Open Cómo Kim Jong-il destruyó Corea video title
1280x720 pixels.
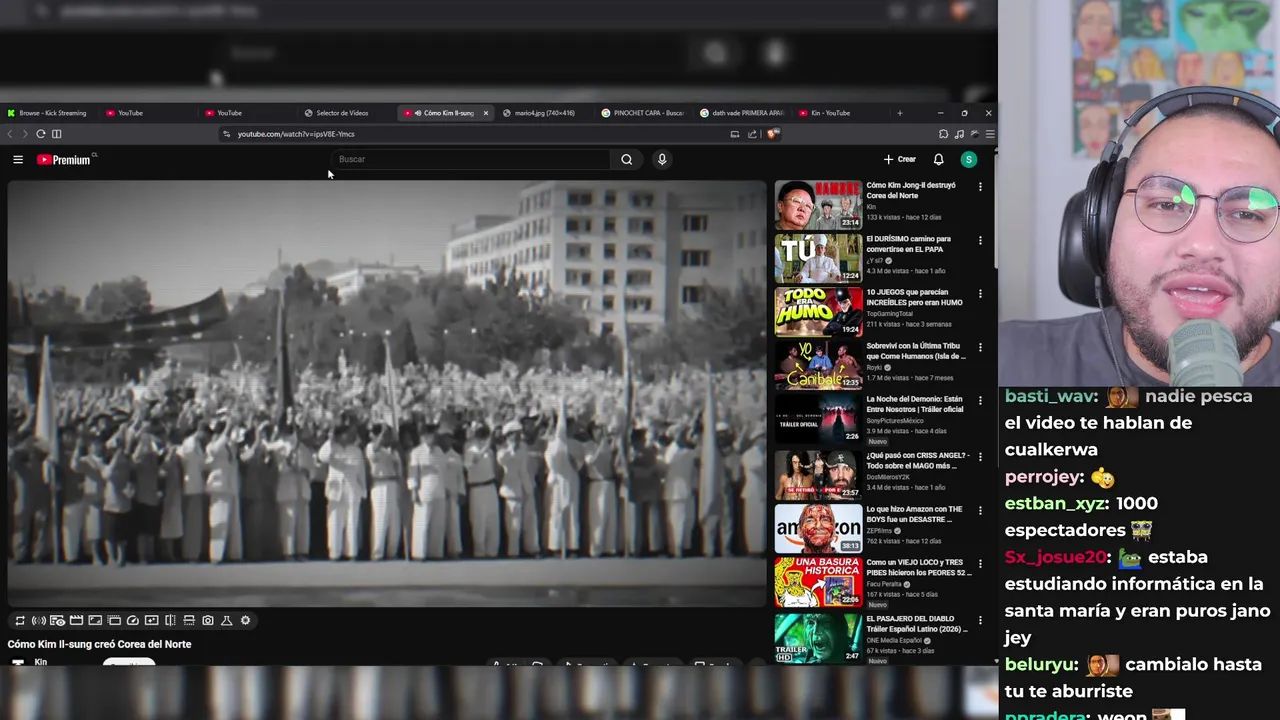911,190
